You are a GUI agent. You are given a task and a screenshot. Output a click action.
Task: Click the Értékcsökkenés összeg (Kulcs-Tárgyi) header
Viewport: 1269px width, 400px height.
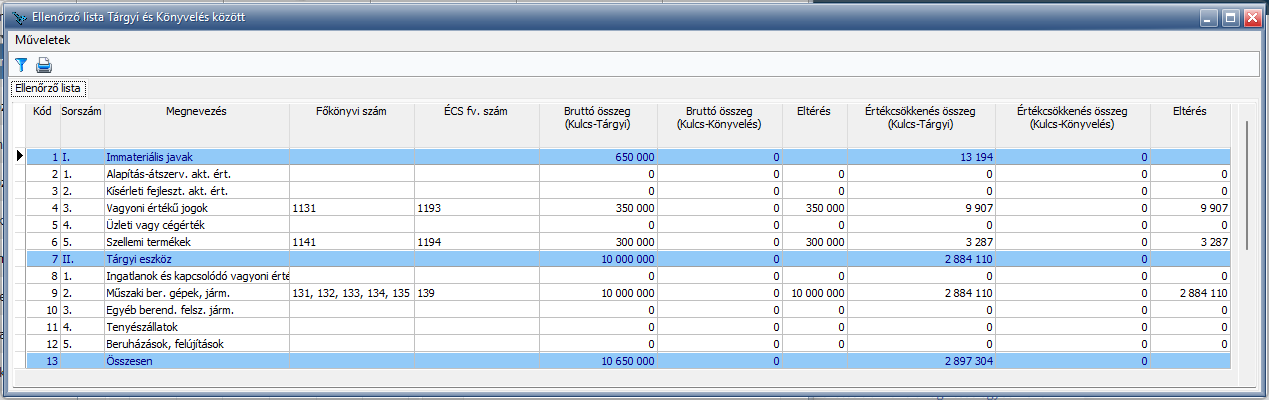pyautogui.click(x=923, y=124)
